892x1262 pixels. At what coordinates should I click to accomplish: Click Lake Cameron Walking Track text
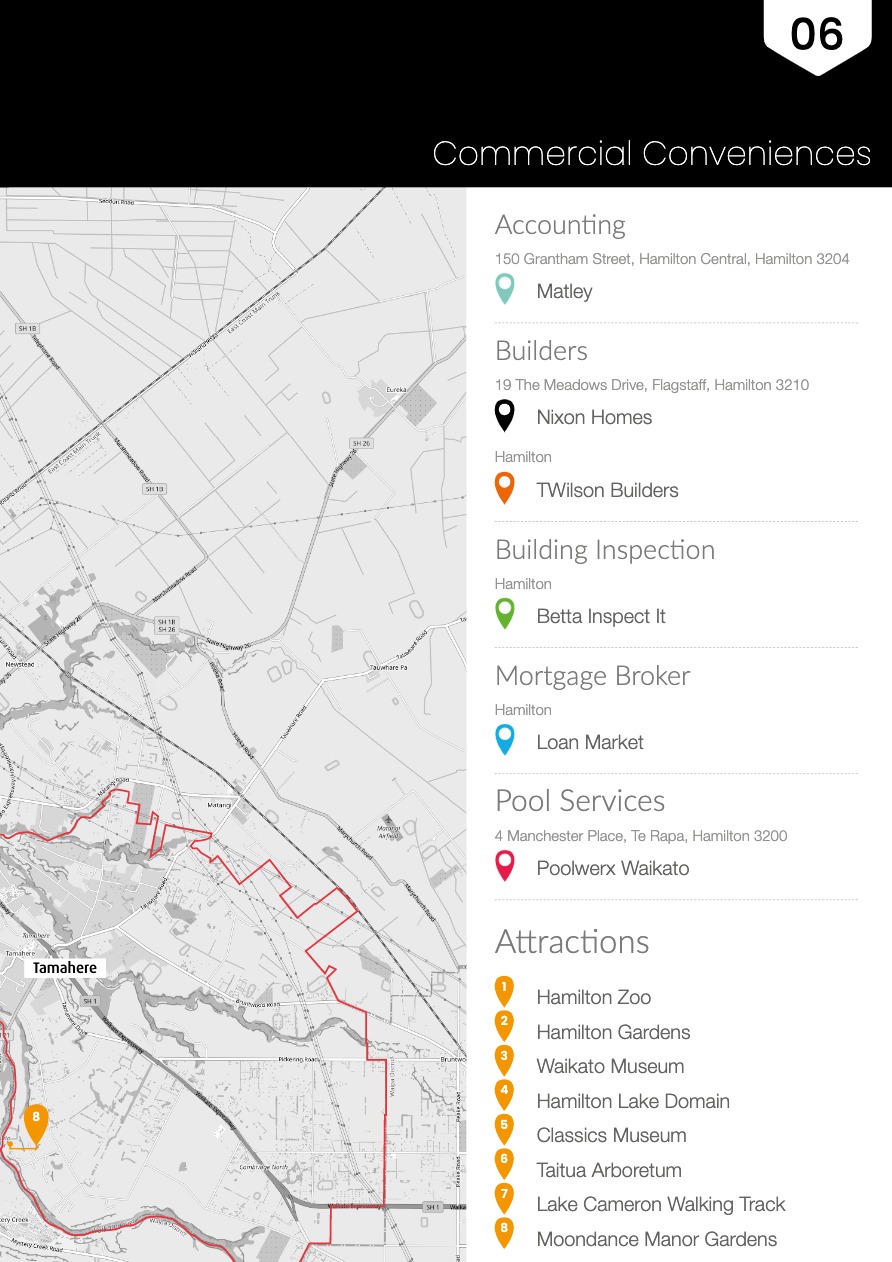click(660, 1204)
